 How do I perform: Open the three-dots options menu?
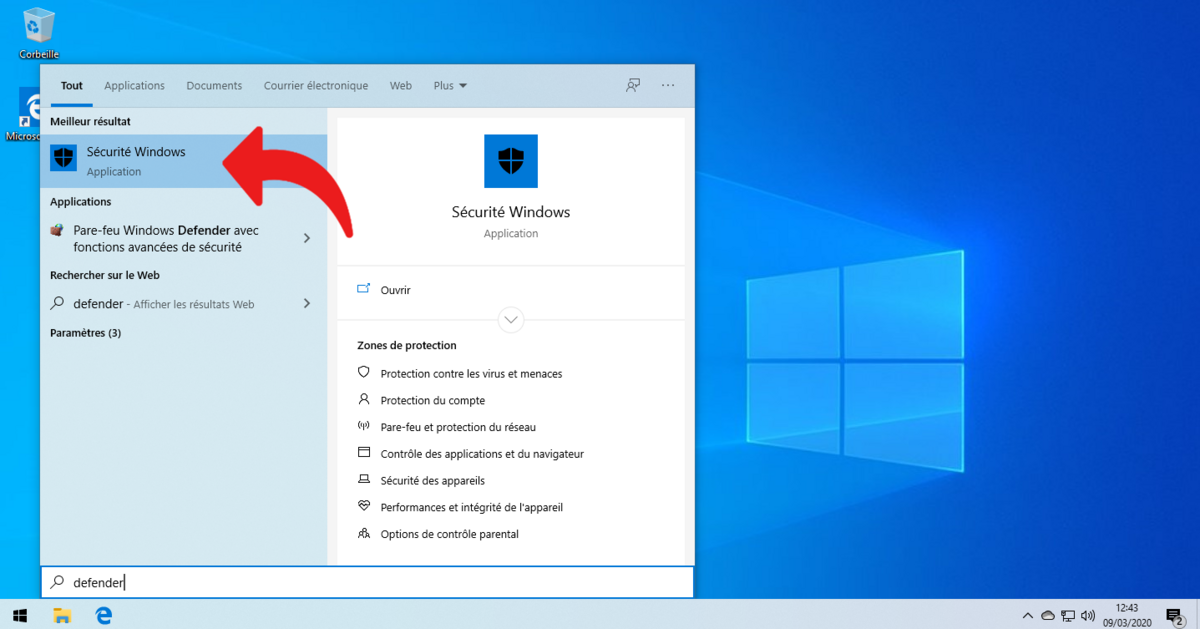[x=668, y=86]
